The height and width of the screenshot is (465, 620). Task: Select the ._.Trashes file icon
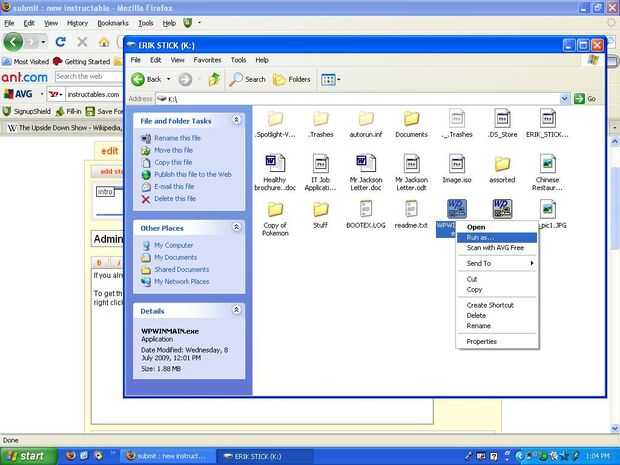[x=457, y=118]
